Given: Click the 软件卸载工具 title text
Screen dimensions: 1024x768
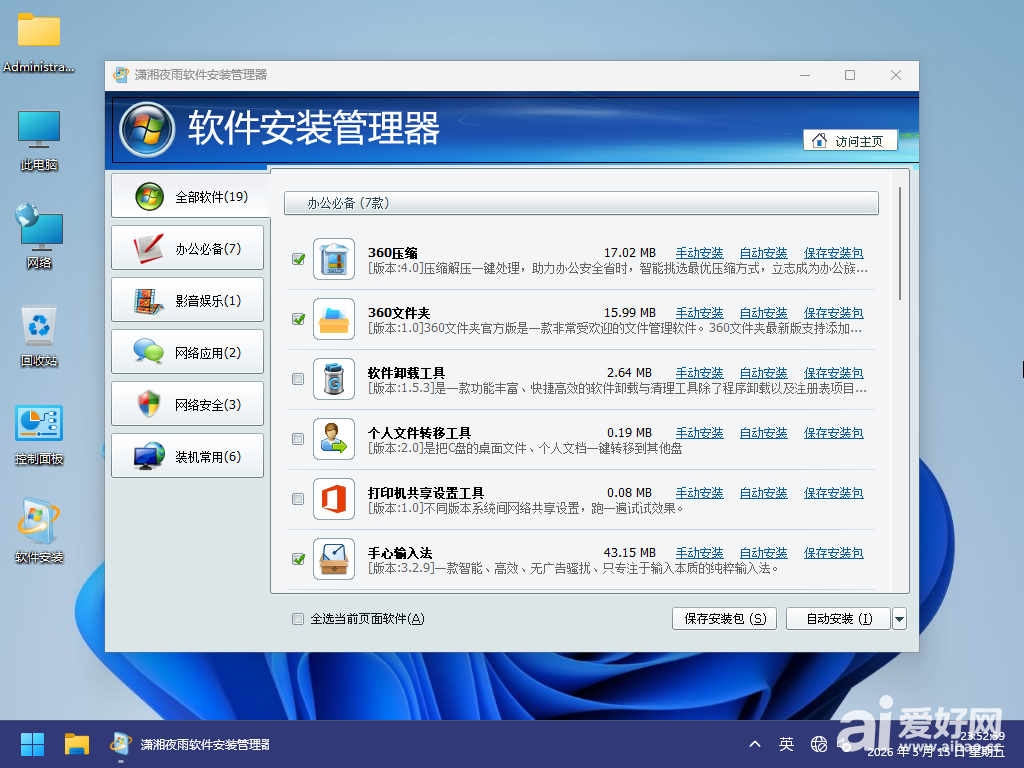Looking at the screenshot, I should [x=406, y=374].
